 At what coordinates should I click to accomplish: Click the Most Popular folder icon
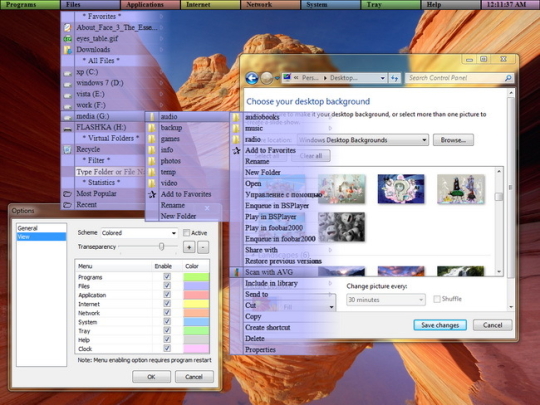(x=68, y=194)
